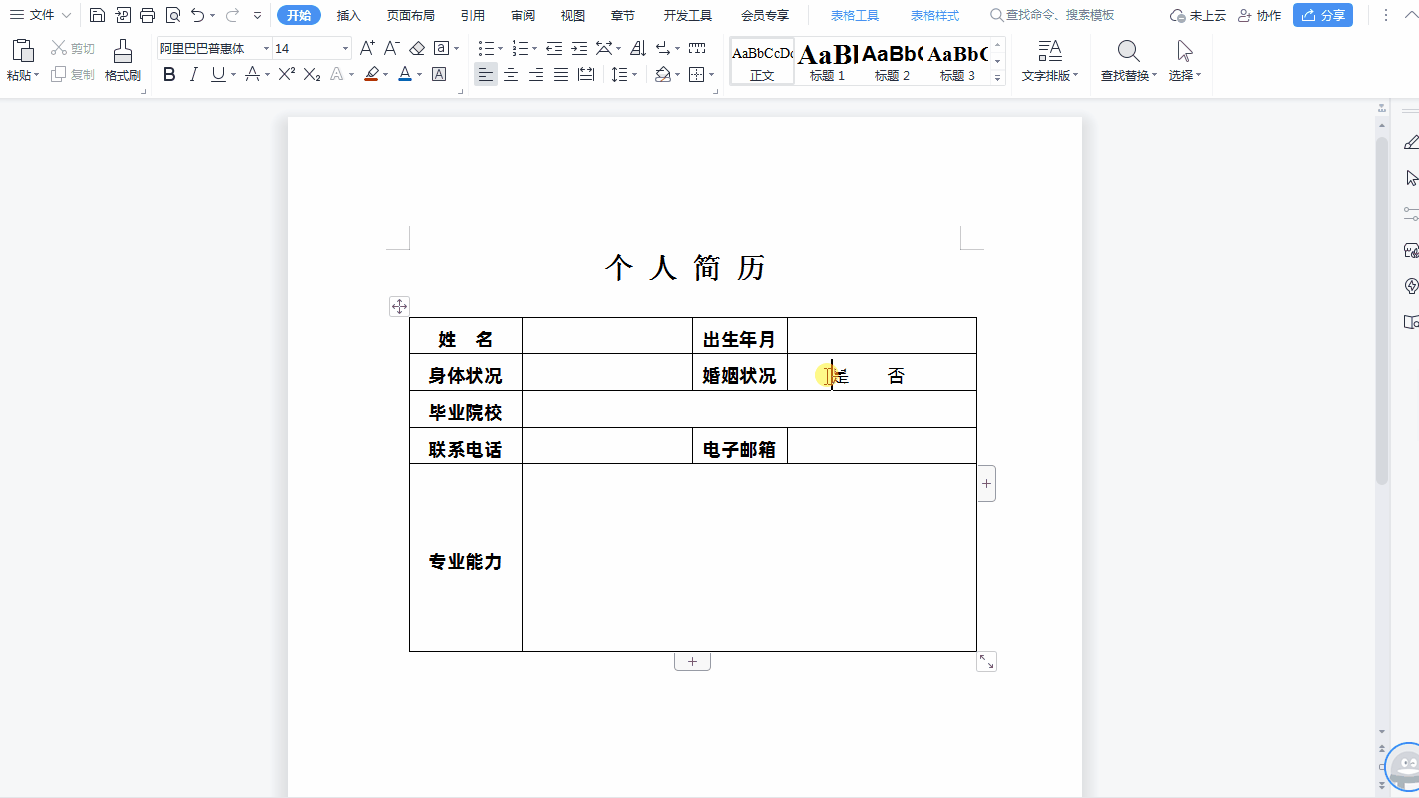This screenshot has height=798, width=1419.
Task: Toggle Justify alignment
Action: pyautogui.click(x=561, y=74)
